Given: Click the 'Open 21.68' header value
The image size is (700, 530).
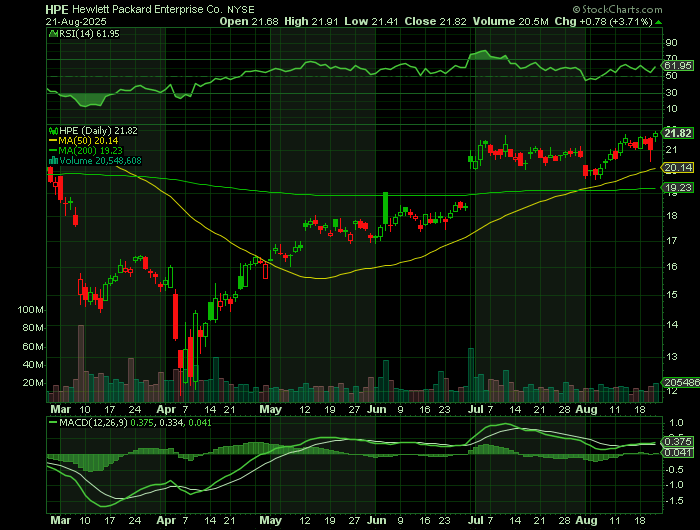Looking at the screenshot, I should [249, 21].
